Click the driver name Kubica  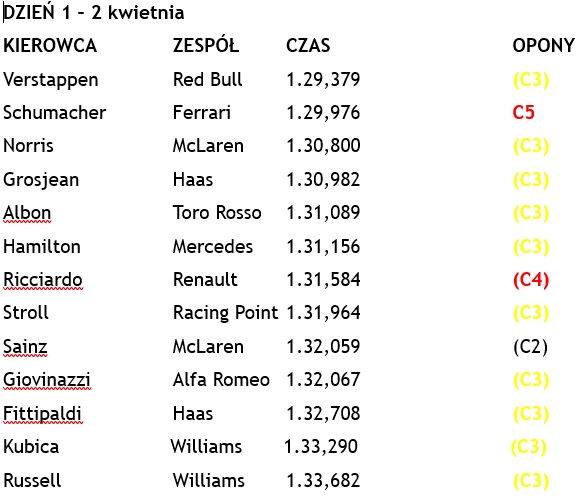click(31, 447)
